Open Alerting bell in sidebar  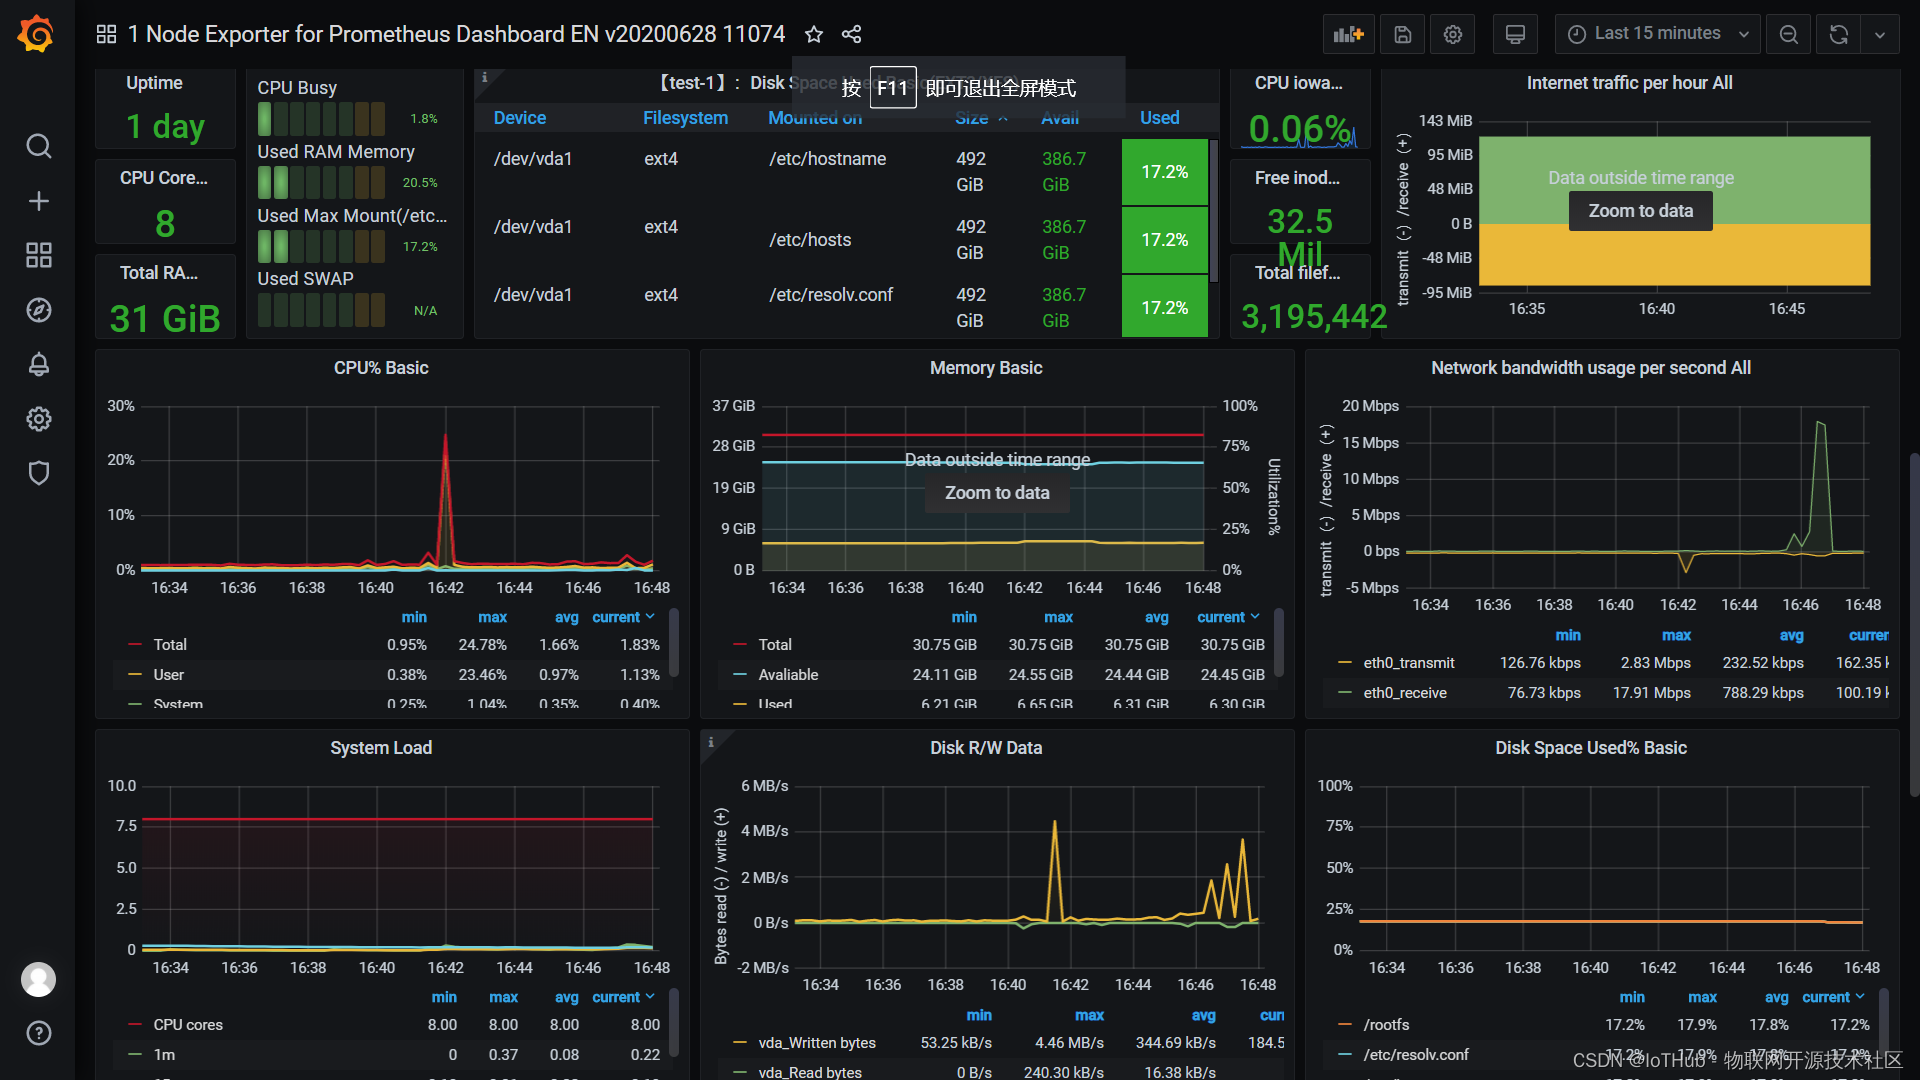(38, 364)
